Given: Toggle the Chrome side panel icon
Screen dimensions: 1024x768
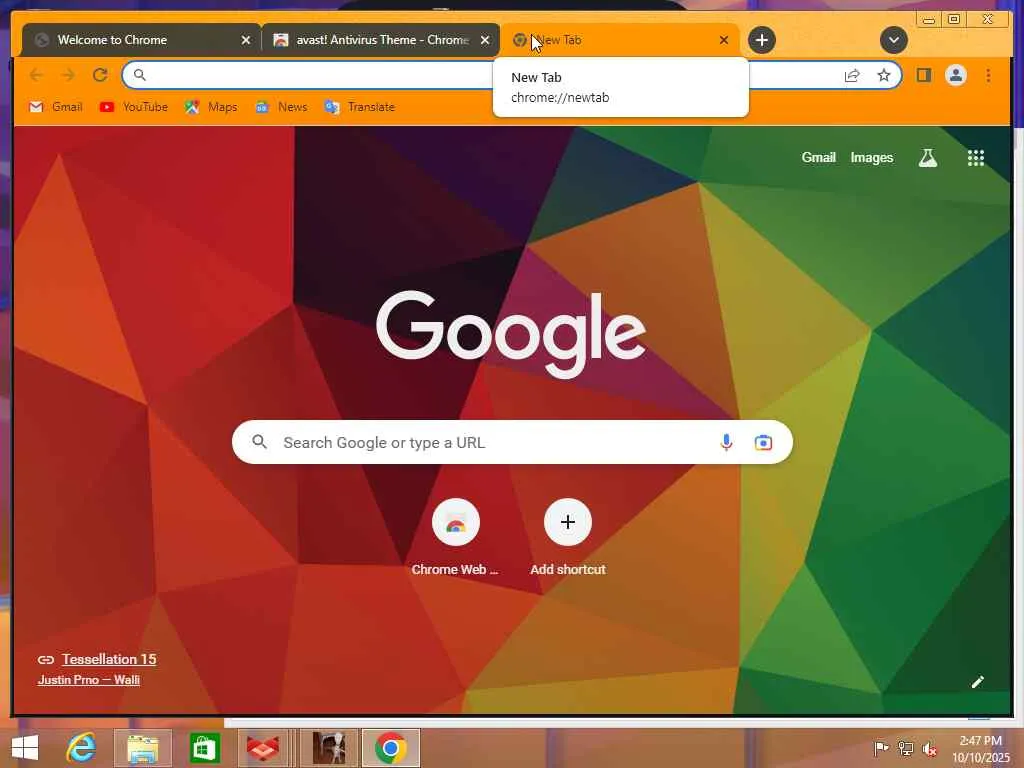Looking at the screenshot, I should 923,75.
